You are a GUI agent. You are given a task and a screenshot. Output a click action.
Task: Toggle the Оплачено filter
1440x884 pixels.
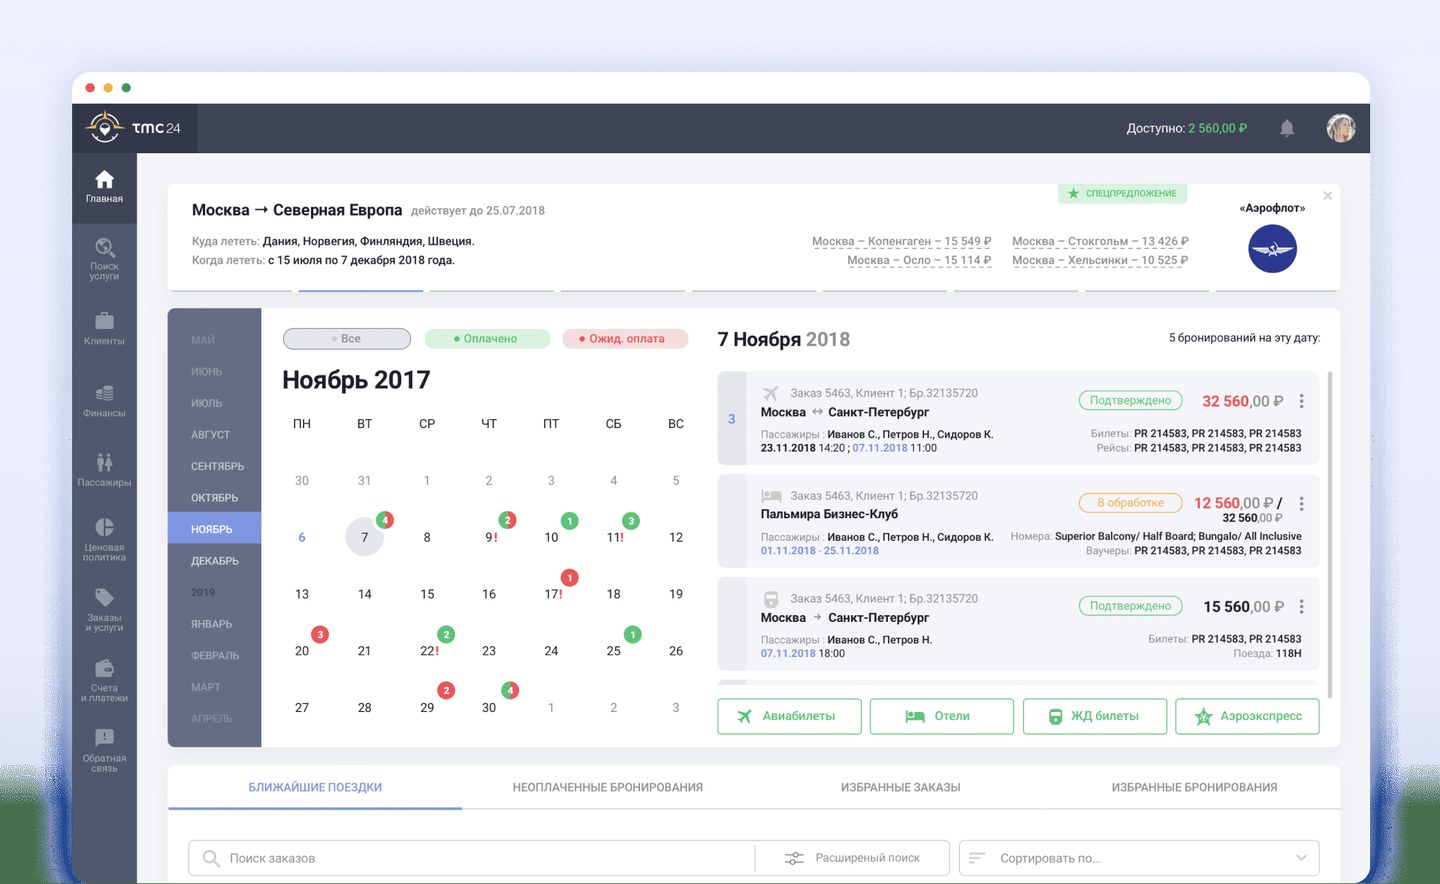click(487, 339)
